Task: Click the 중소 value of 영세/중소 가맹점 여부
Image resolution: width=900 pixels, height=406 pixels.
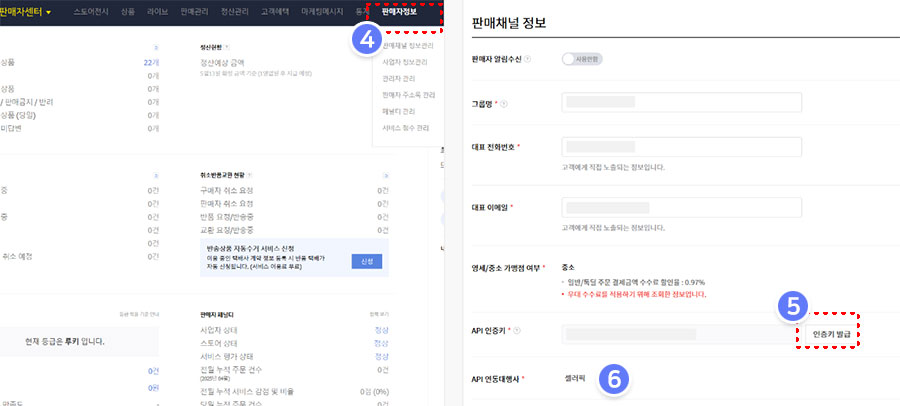Action: tap(568, 268)
